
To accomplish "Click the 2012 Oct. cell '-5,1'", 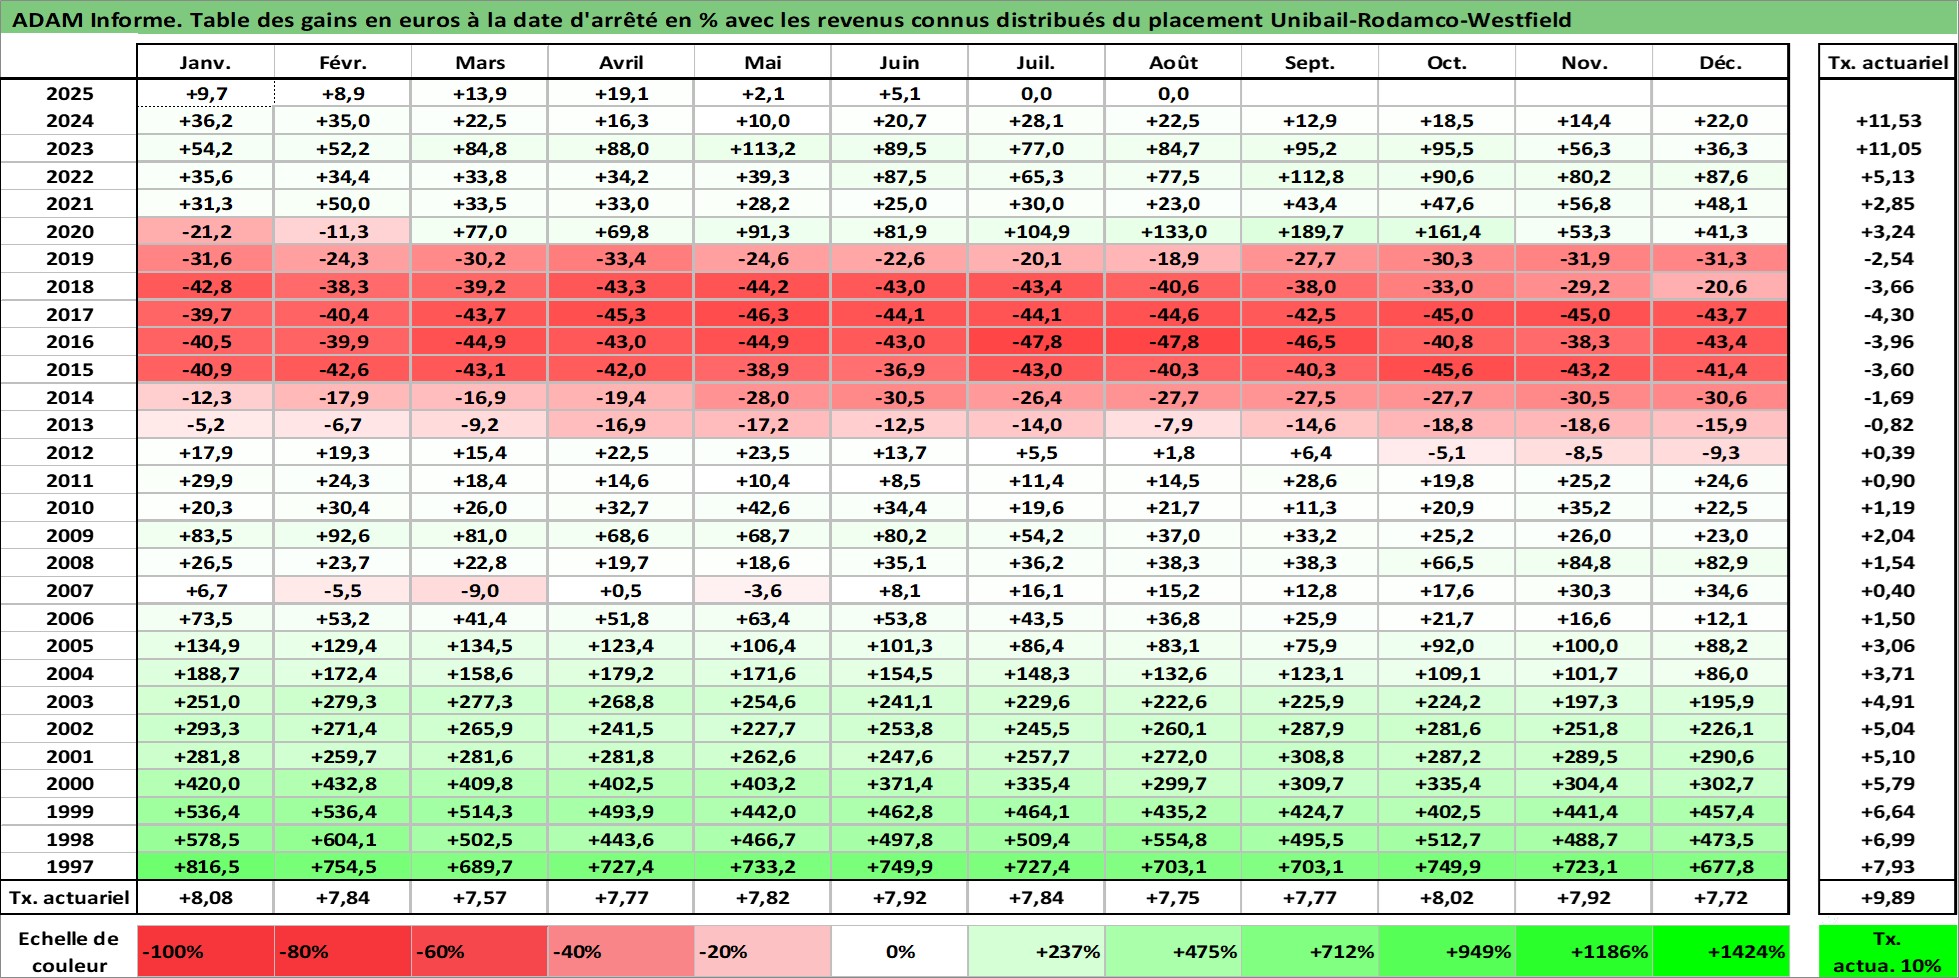I will (1448, 452).
